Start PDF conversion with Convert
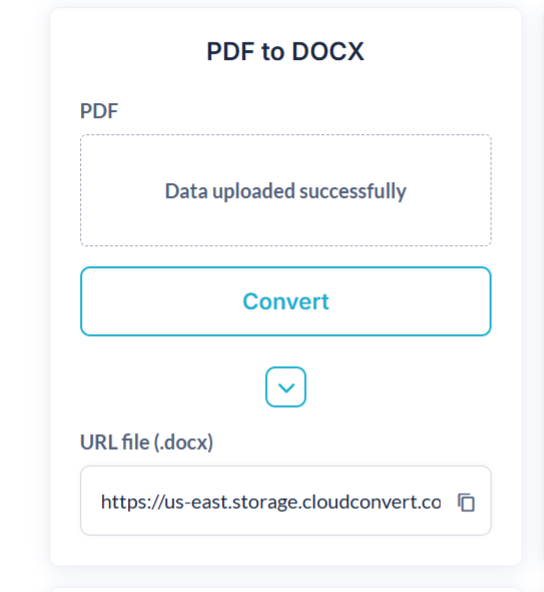The width and height of the screenshot is (544, 592). (286, 301)
